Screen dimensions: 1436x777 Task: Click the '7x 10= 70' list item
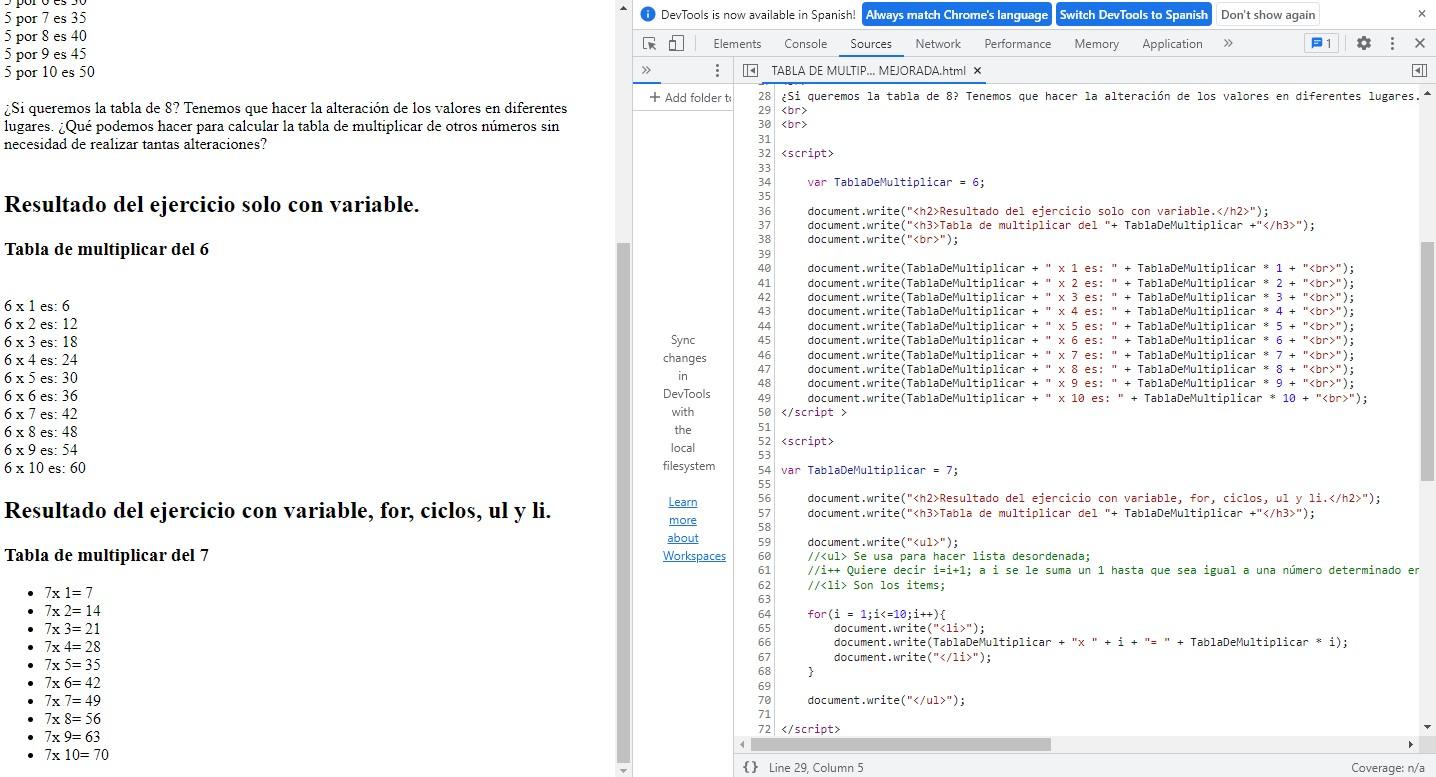point(76,755)
